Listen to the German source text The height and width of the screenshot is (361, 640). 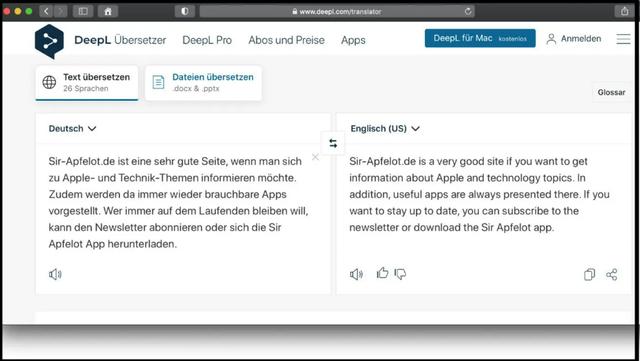tap(55, 274)
